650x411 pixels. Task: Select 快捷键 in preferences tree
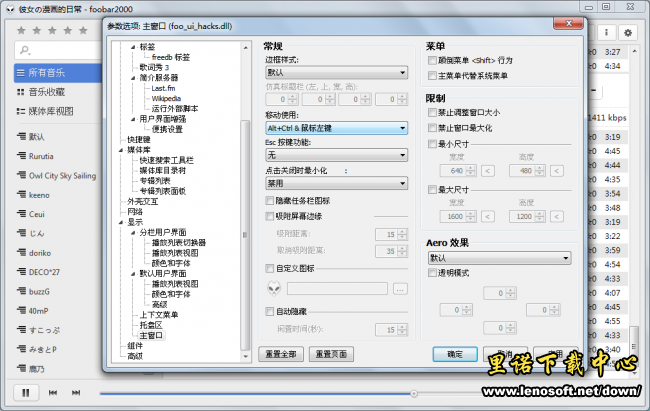pos(138,139)
